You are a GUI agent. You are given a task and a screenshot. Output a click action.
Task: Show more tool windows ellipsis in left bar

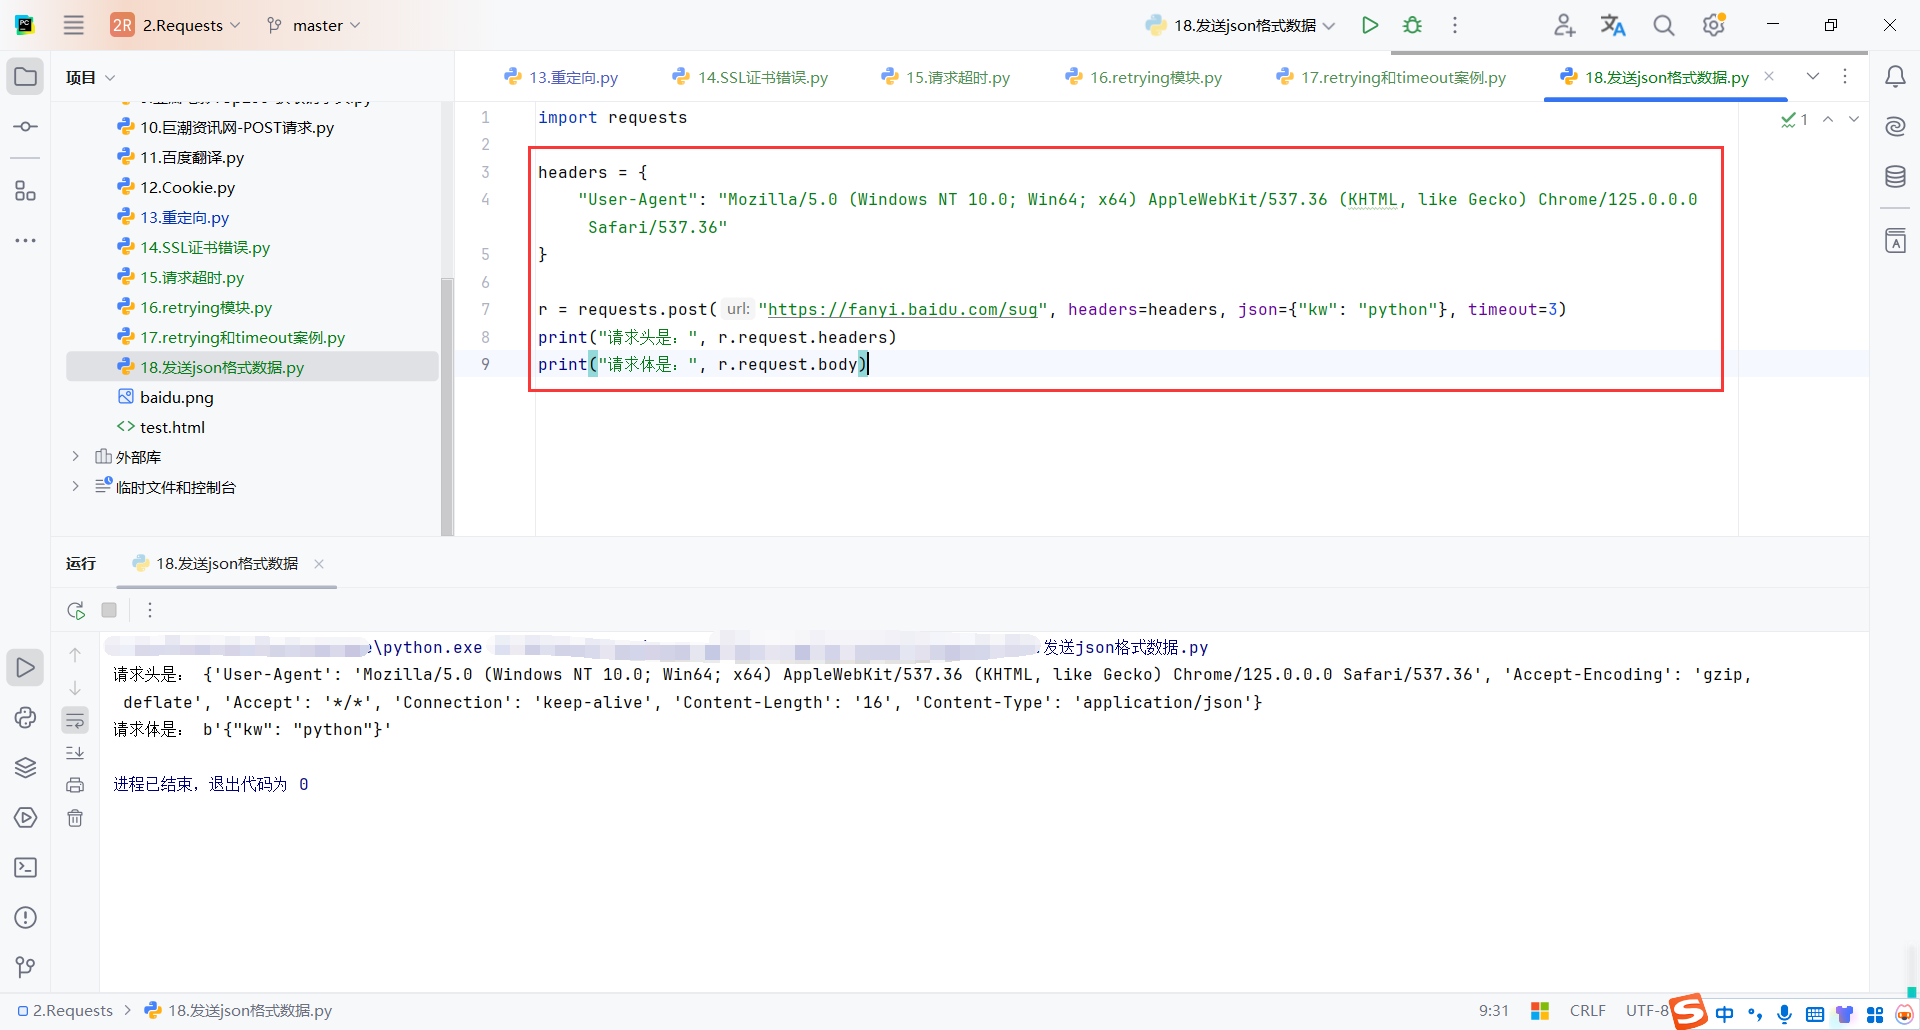25,241
